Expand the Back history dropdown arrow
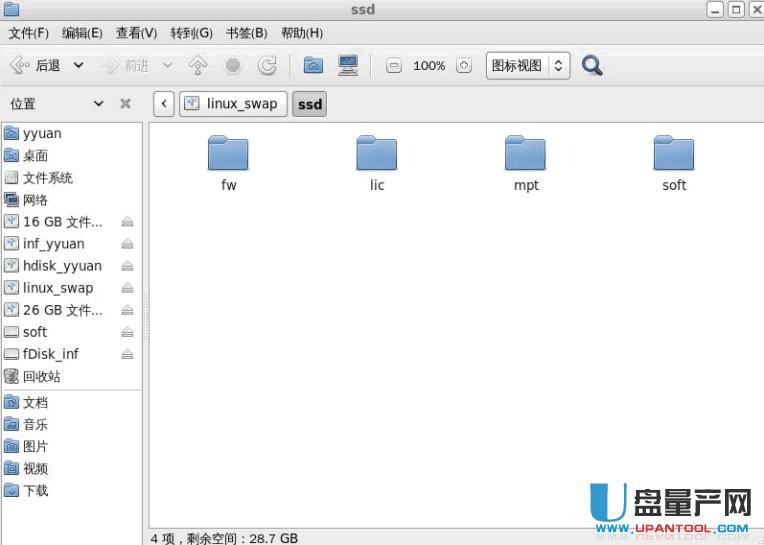The height and width of the screenshot is (545, 764). click(78, 66)
